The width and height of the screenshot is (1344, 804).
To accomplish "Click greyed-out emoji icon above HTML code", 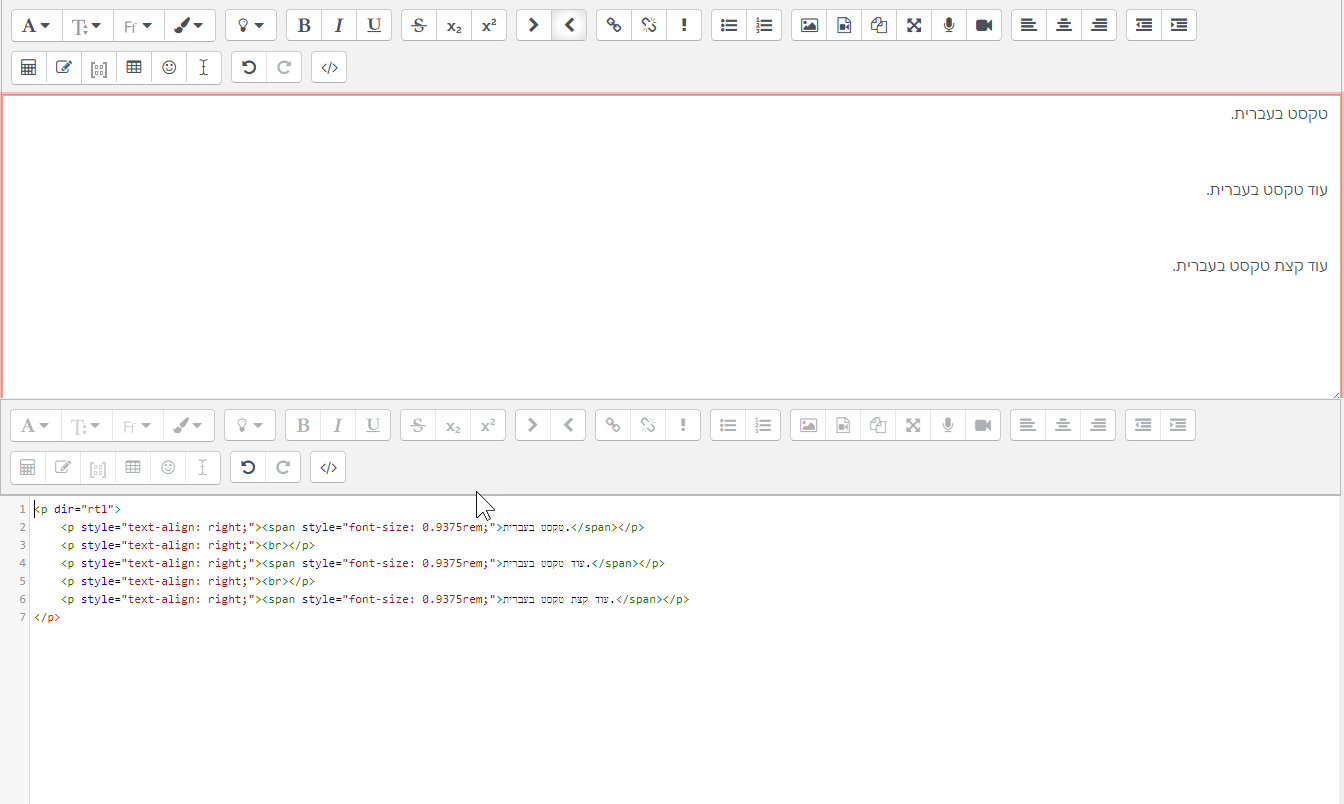I will (x=168, y=467).
